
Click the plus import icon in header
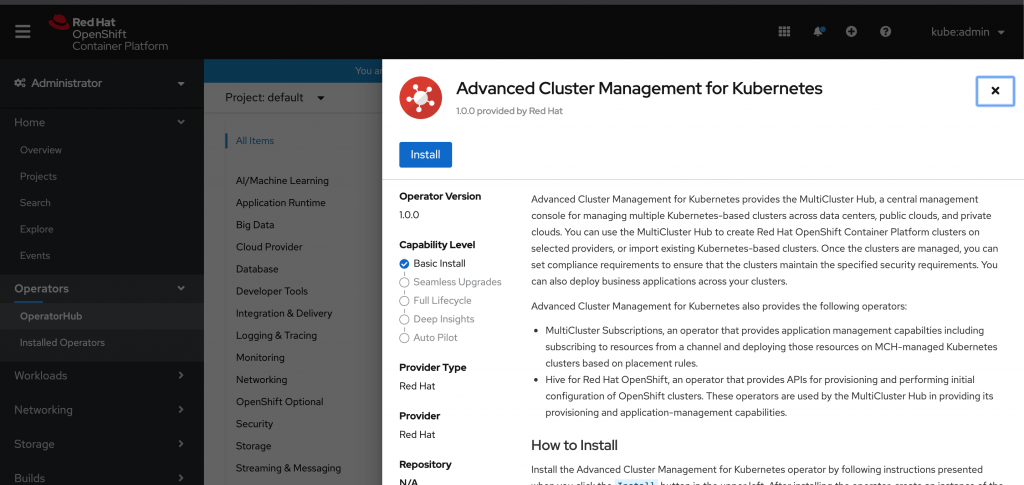[x=851, y=31]
